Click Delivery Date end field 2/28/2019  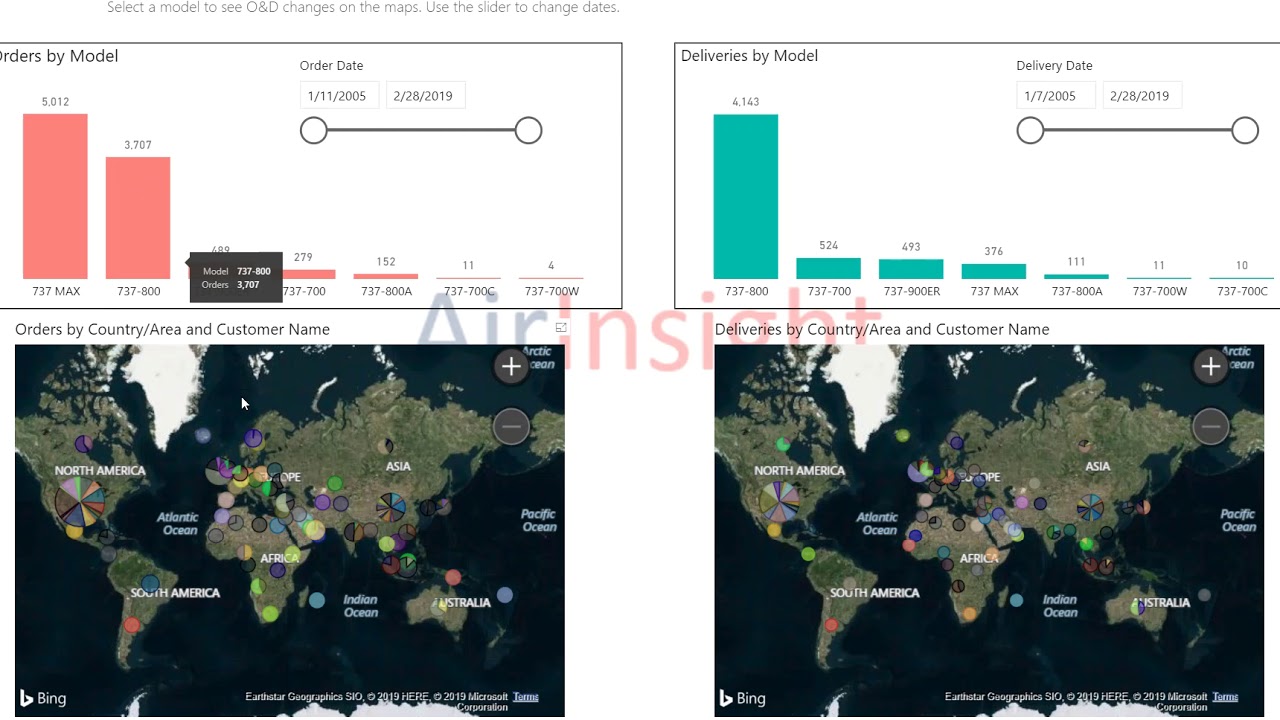1142,96
